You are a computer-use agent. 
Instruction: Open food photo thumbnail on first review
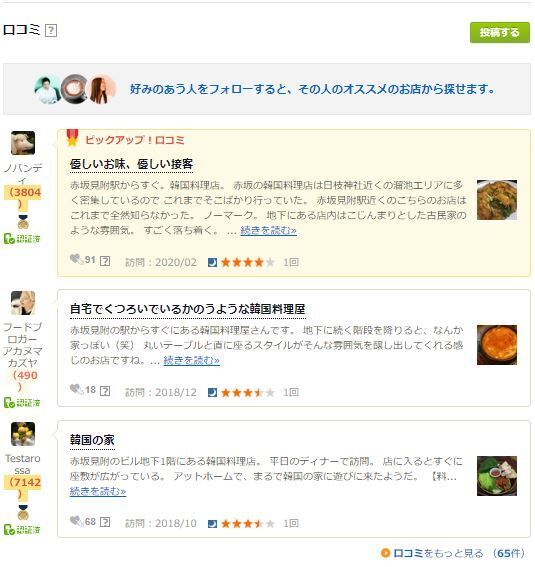[x=497, y=200]
